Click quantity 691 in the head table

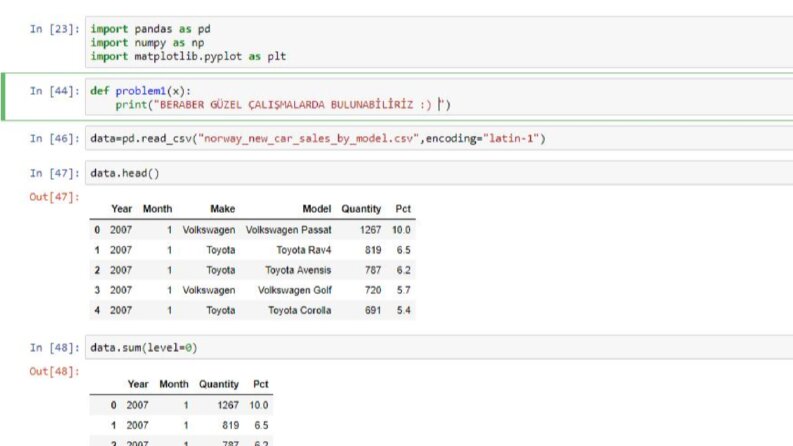[x=373, y=310]
